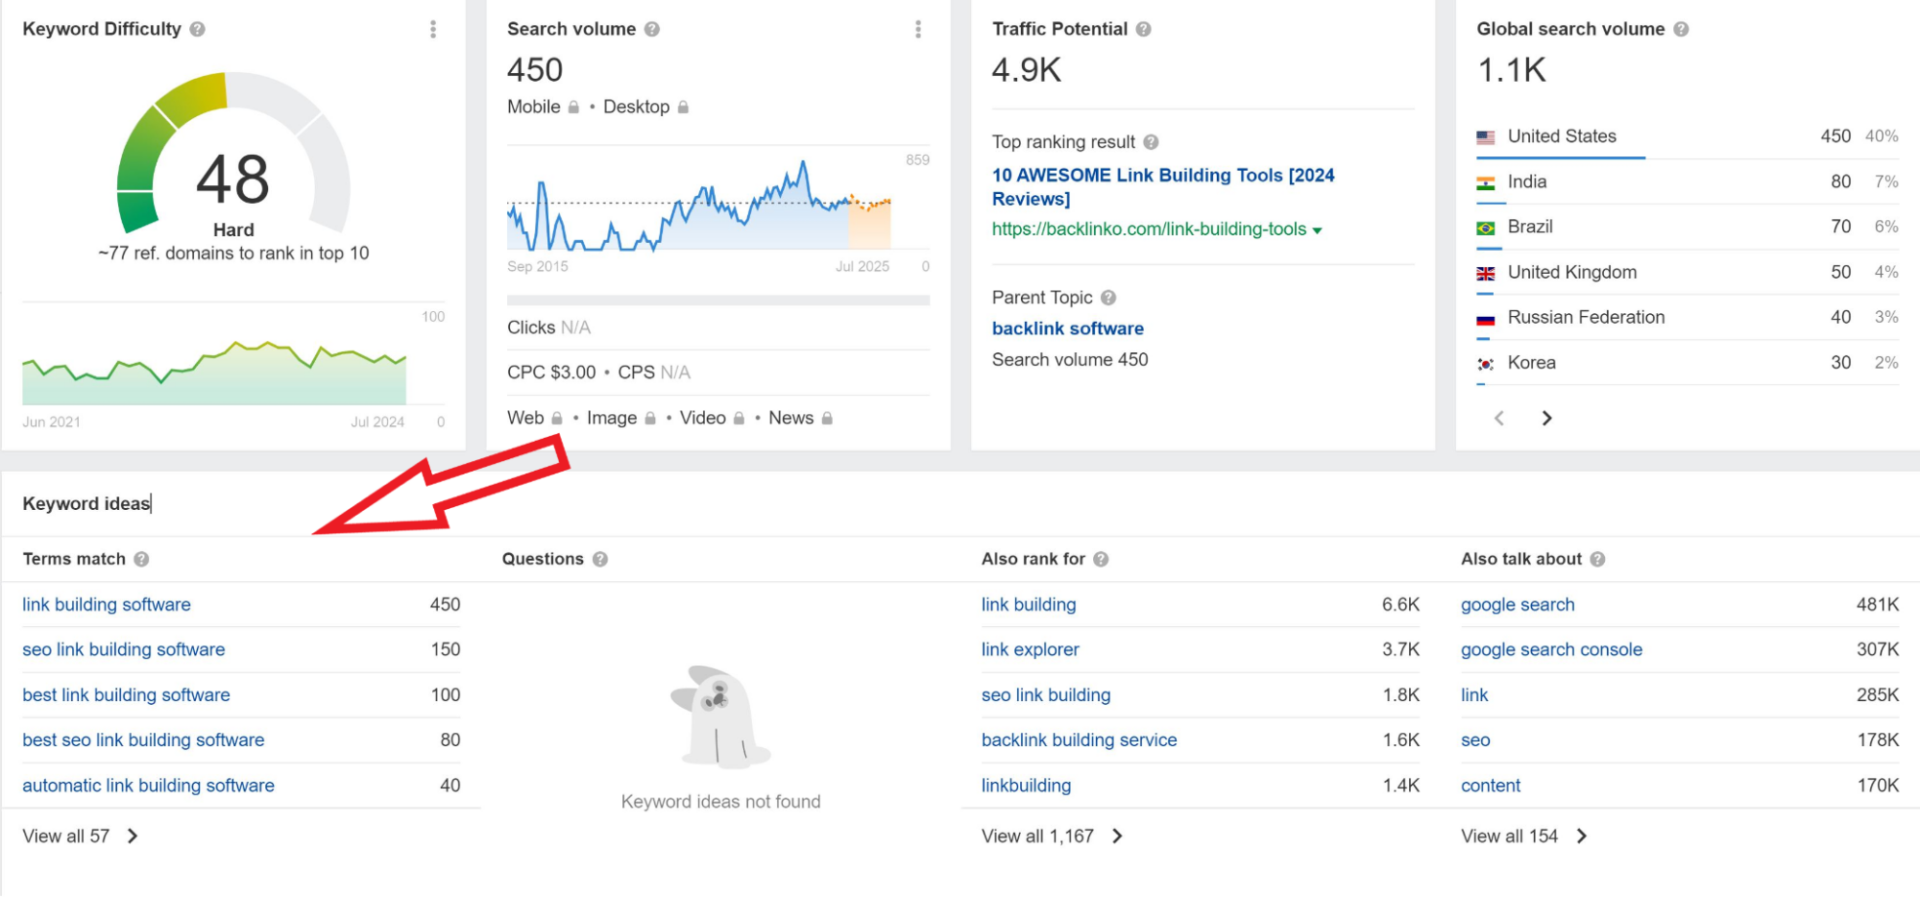Viewport: 1920px width, 897px height.
Task: Click help icon next to Parent Topic
Action: point(1108,297)
